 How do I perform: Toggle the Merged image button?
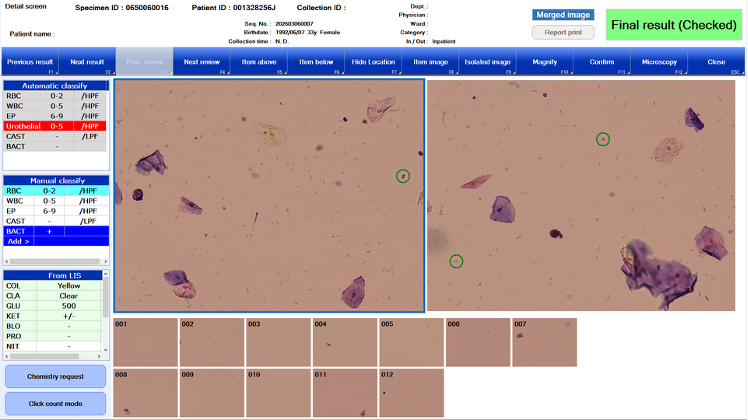[563, 15]
